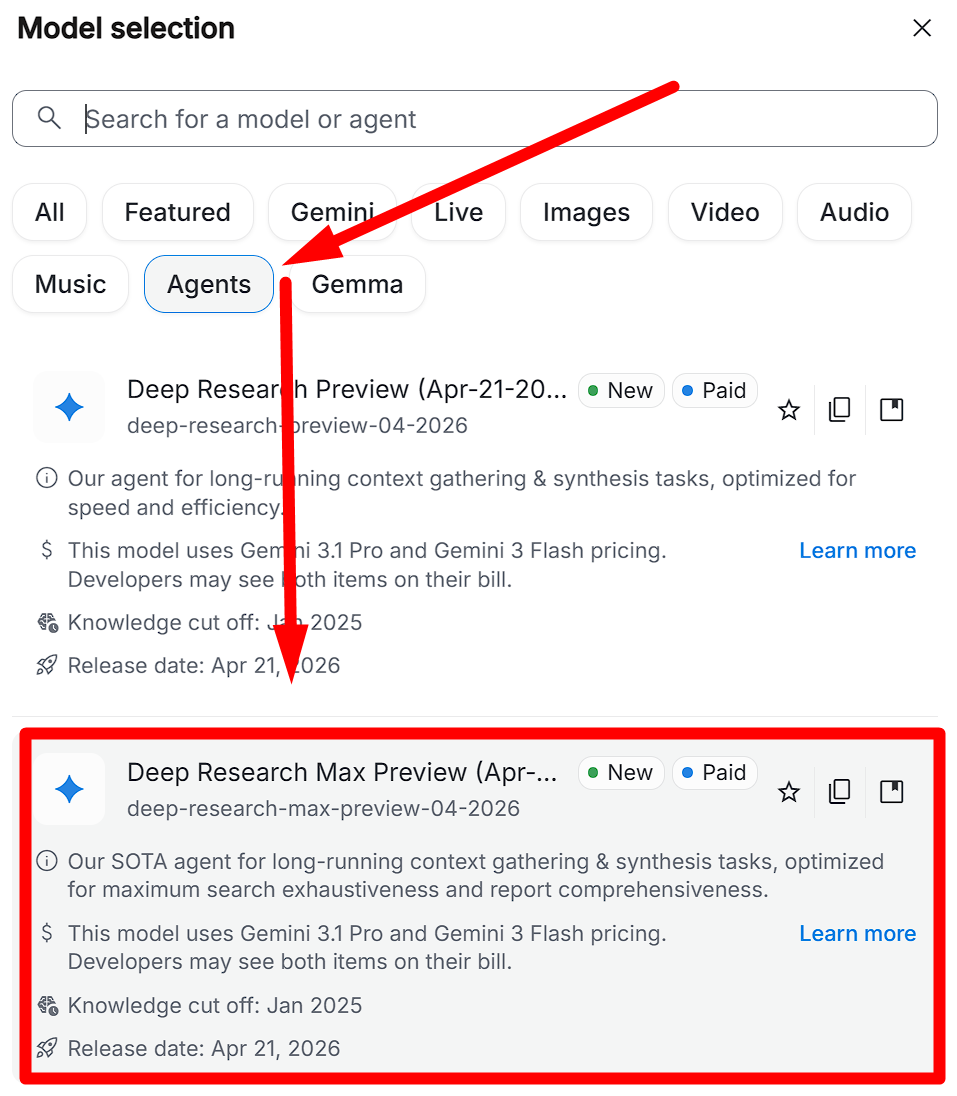Image resolution: width=957 pixels, height=1096 pixels.
Task: Switch to the Featured filter
Action: (177, 212)
